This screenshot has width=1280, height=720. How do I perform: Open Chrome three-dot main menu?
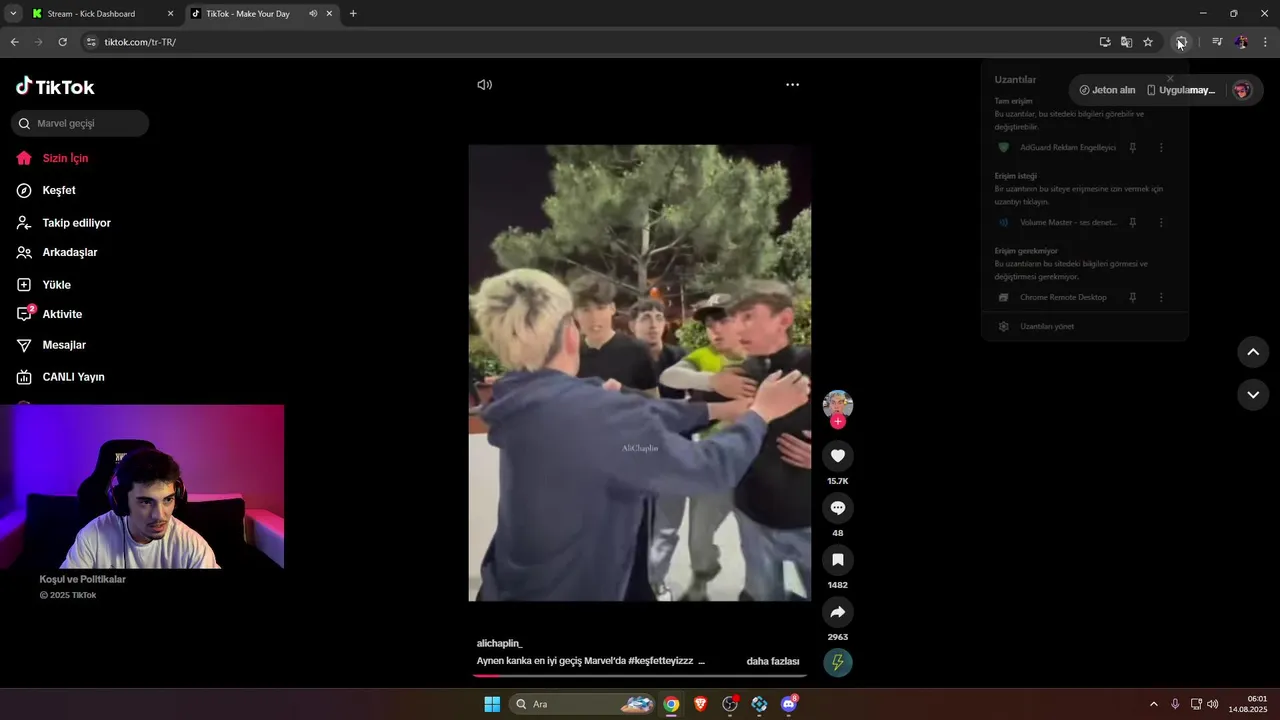pos(1265,42)
